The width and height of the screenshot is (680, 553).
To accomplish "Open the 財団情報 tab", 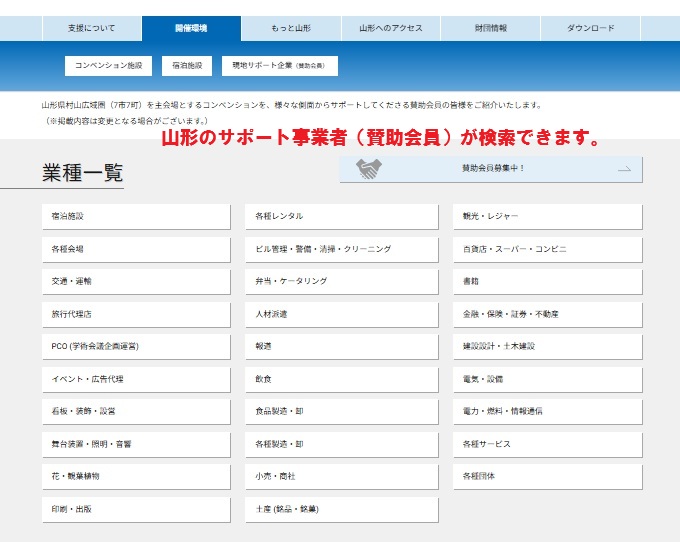I will click(490, 28).
